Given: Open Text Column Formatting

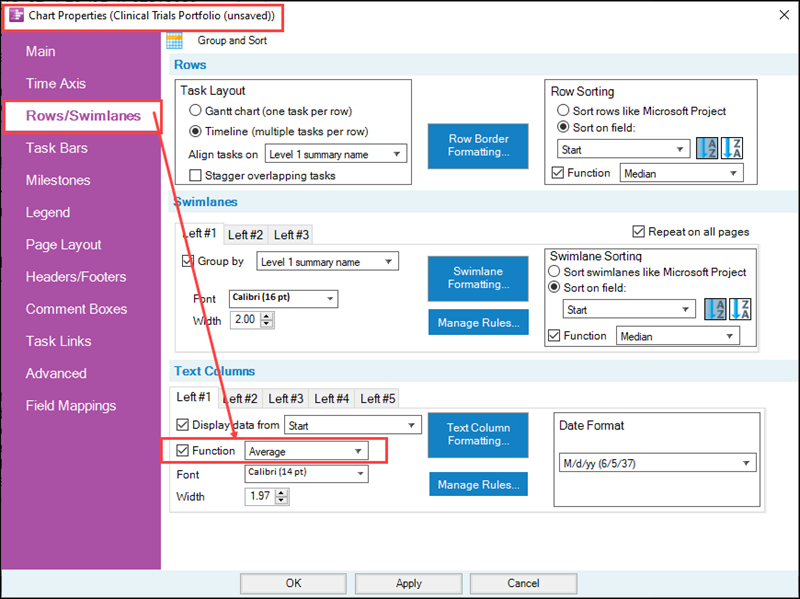Looking at the screenshot, I should [478, 435].
